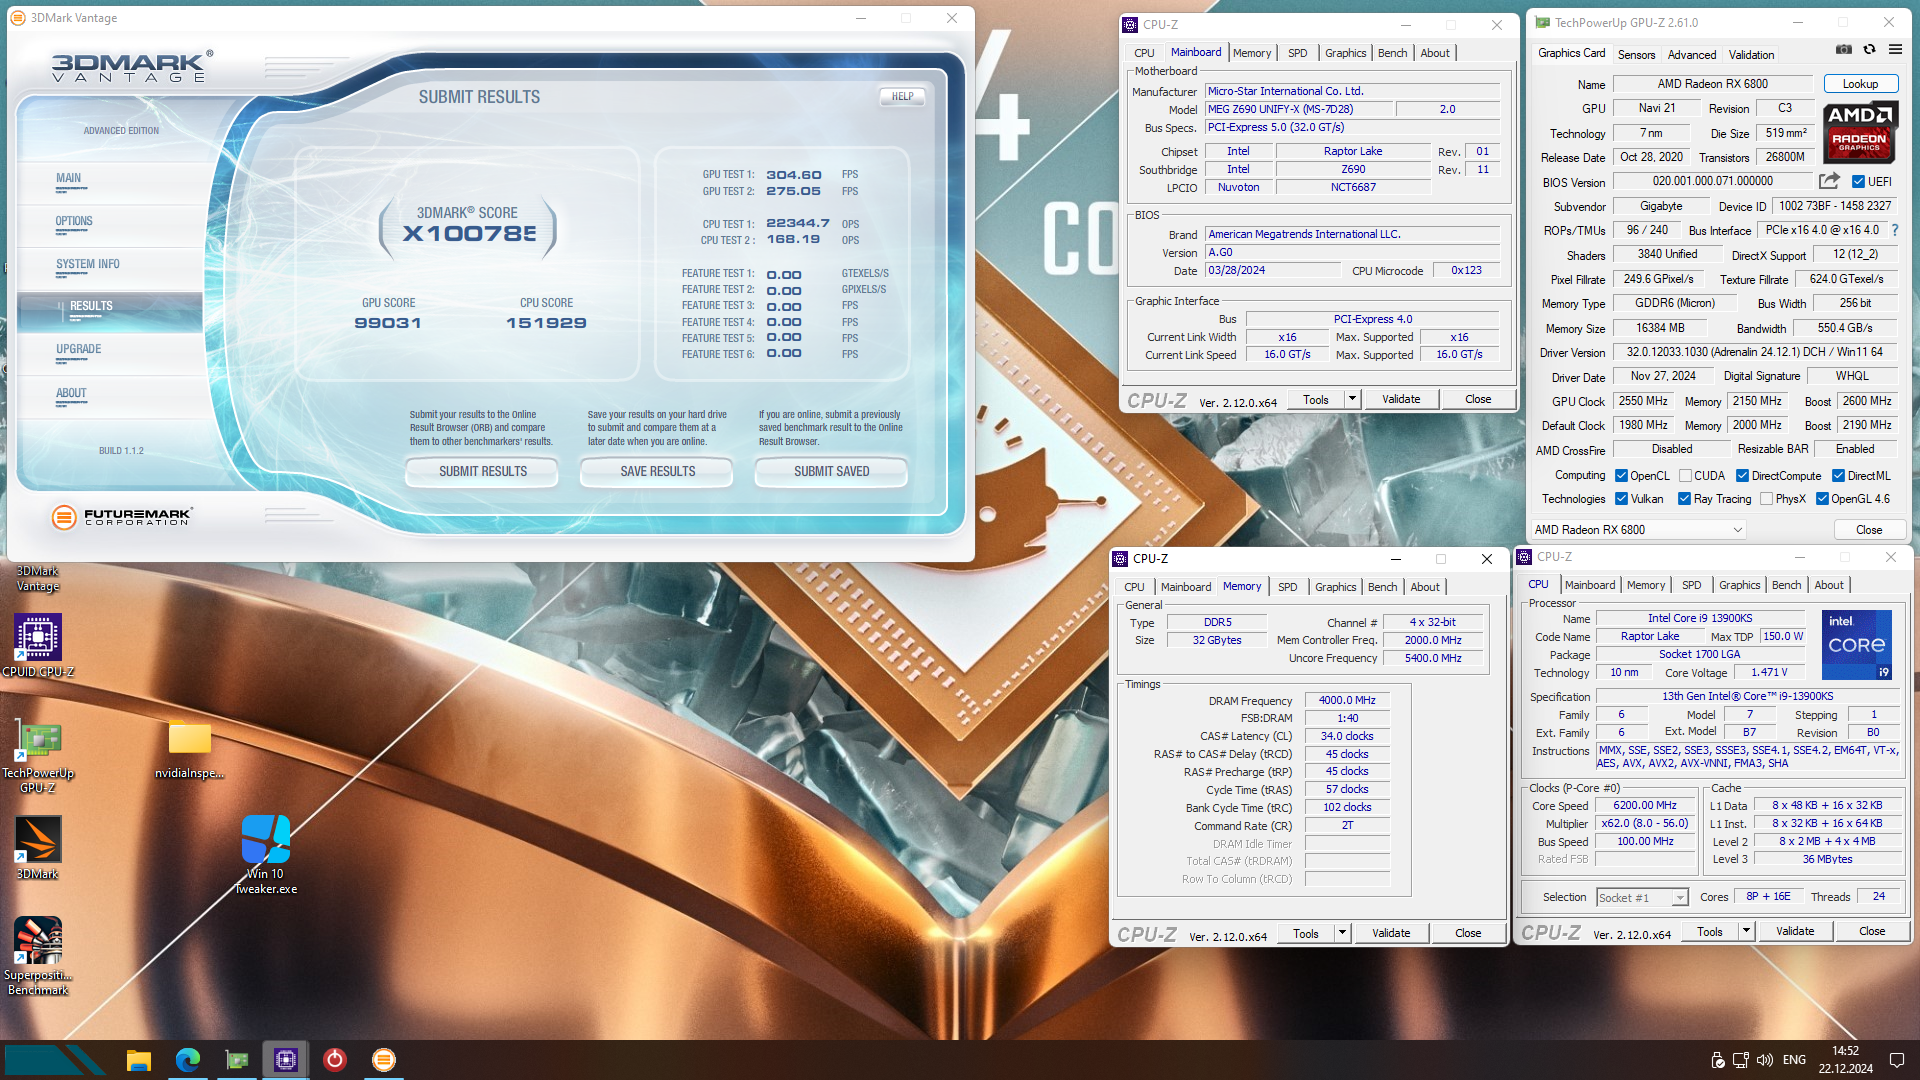The image size is (1920, 1080).
Task: Open Bench tab in Memory CPU-Z window
Action: (x=1382, y=587)
